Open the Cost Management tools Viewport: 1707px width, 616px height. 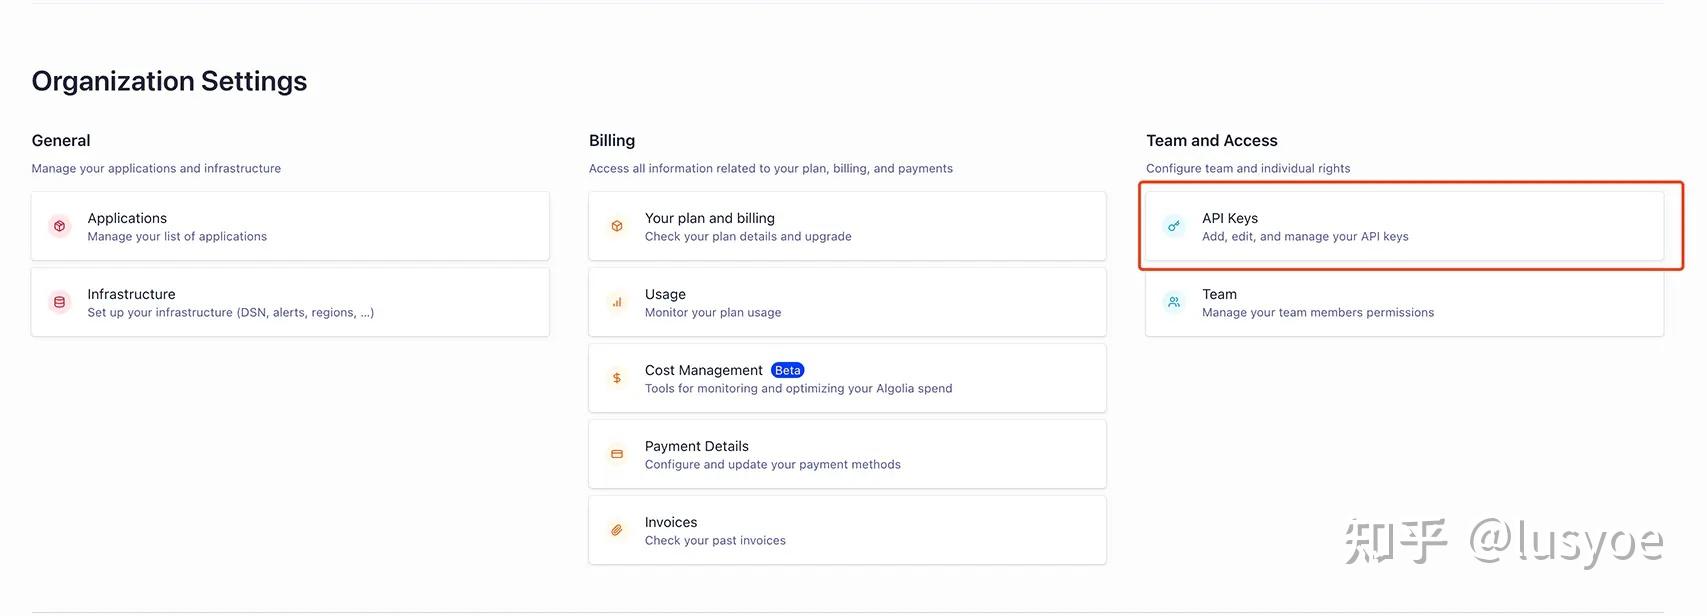coord(847,377)
